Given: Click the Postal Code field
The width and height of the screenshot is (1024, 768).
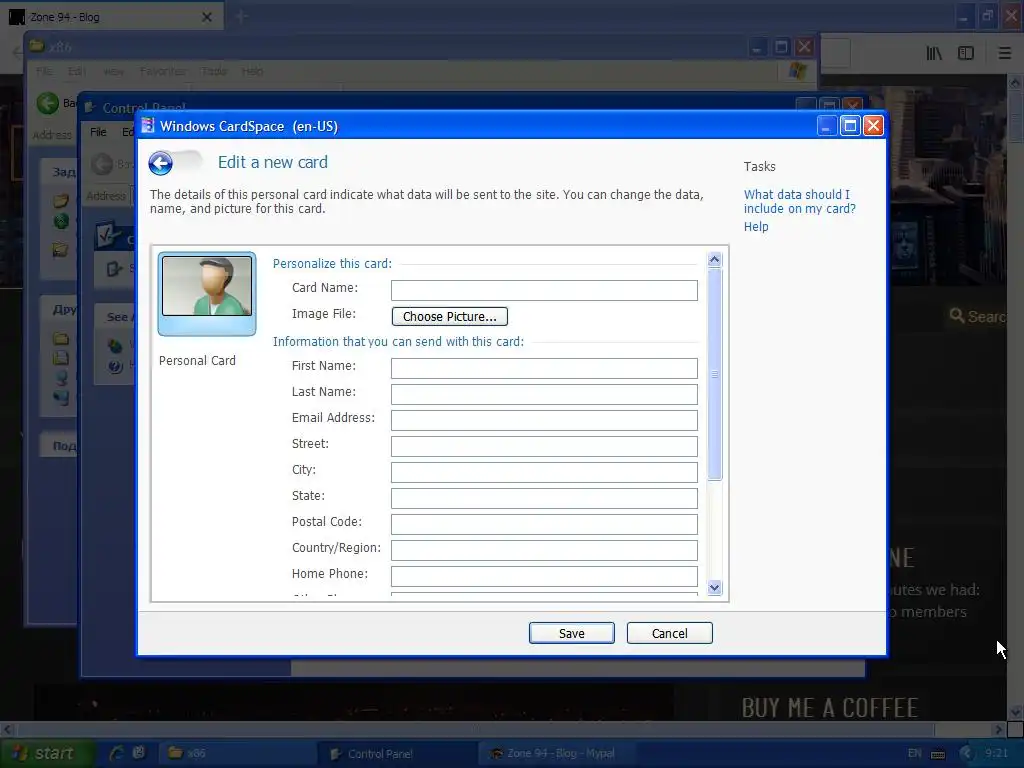Looking at the screenshot, I should [x=544, y=524].
